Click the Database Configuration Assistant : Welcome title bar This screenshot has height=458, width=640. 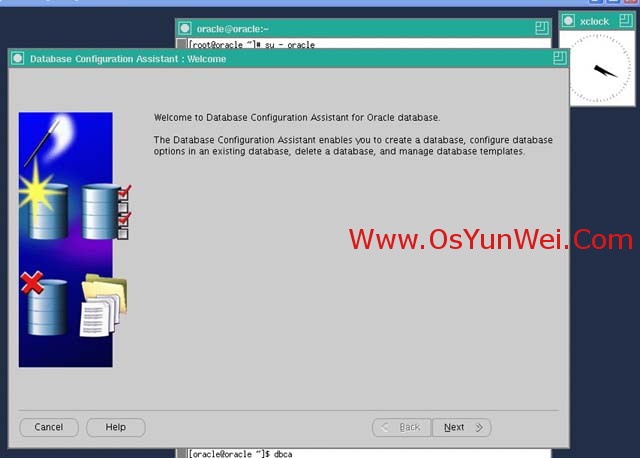pos(288,59)
